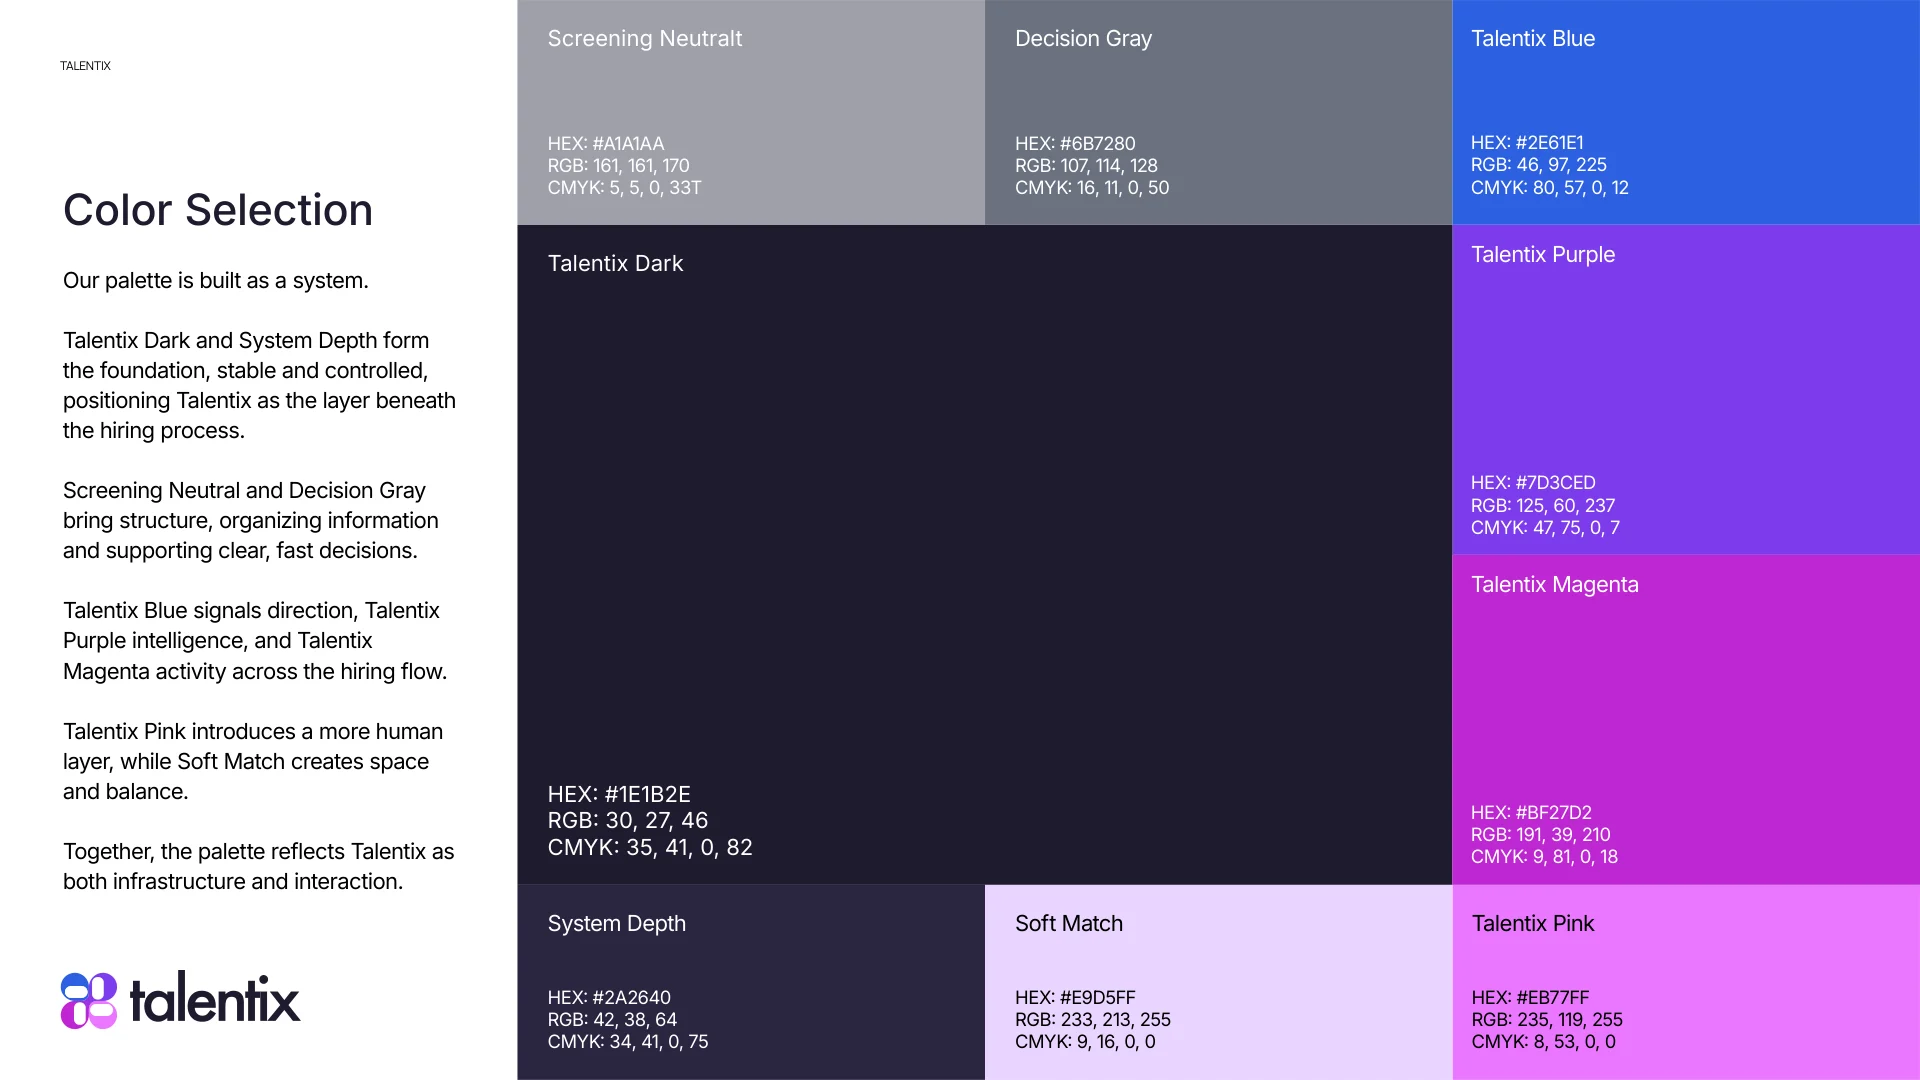Select the text 'CMYK: 35, 41, 0, 82'

tap(650, 848)
